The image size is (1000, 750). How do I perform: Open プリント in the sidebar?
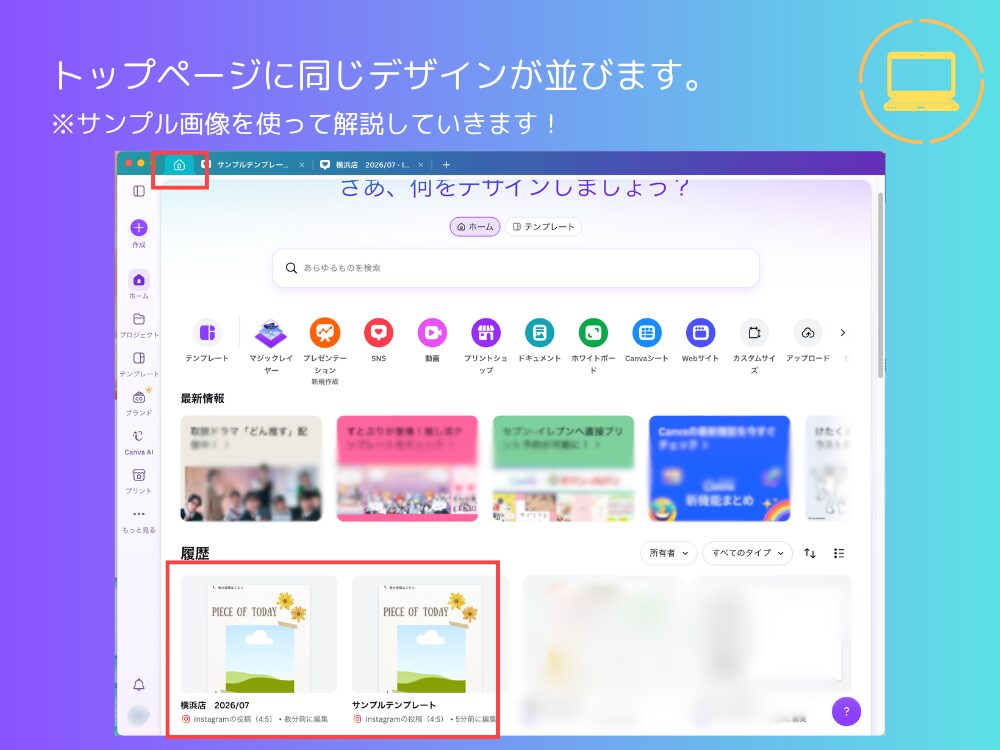(x=139, y=481)
